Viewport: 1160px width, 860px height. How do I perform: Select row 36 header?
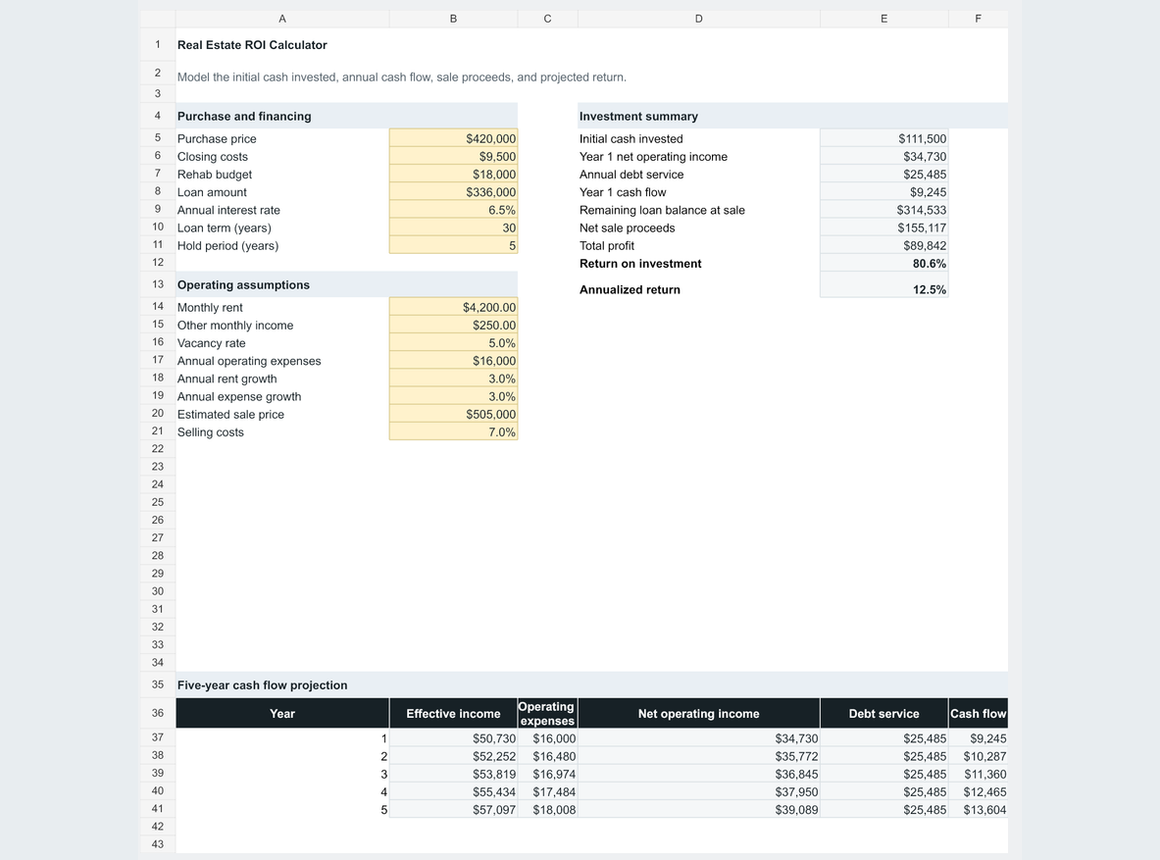click(x=158, y=713)
